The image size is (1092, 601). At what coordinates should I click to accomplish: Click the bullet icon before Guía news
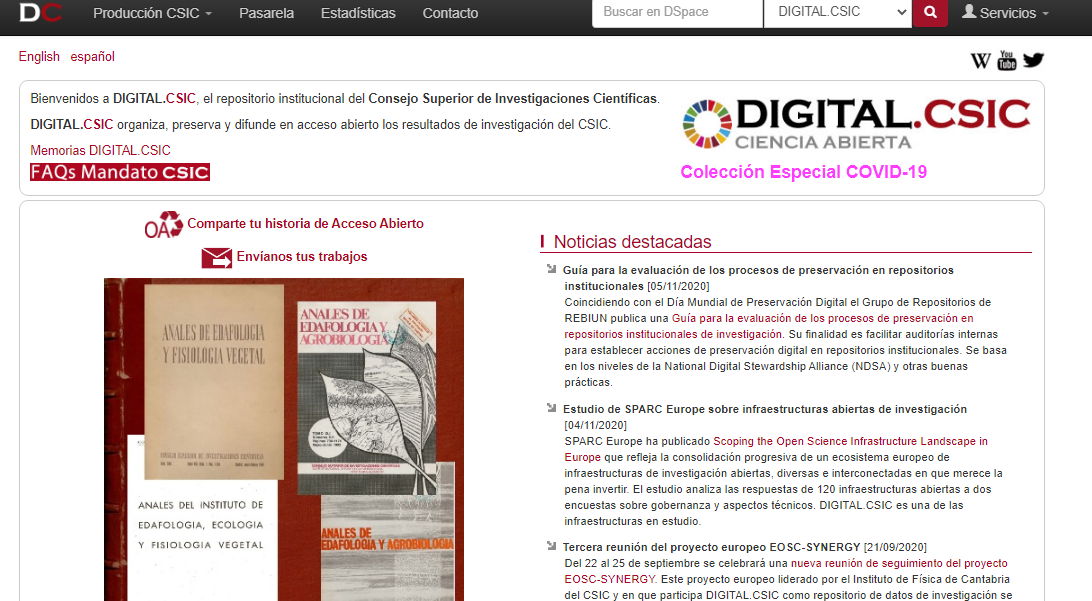click(x=552, y=269)
